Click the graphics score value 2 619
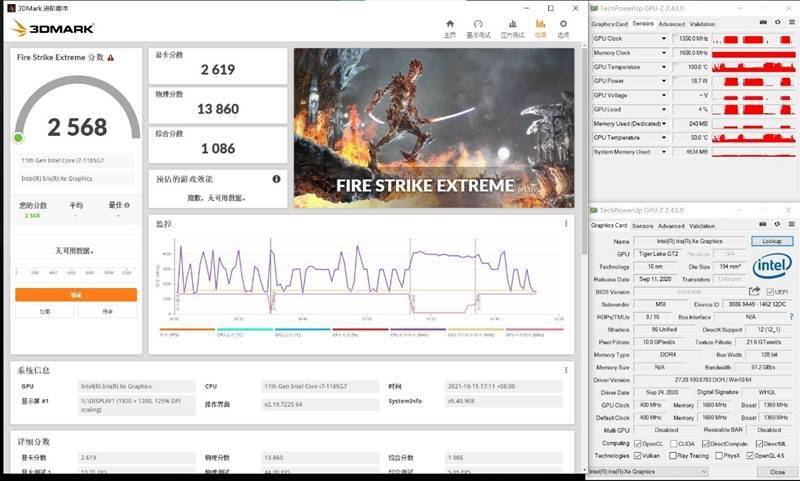This screenshot has height=481, width=800. point(218,69)
